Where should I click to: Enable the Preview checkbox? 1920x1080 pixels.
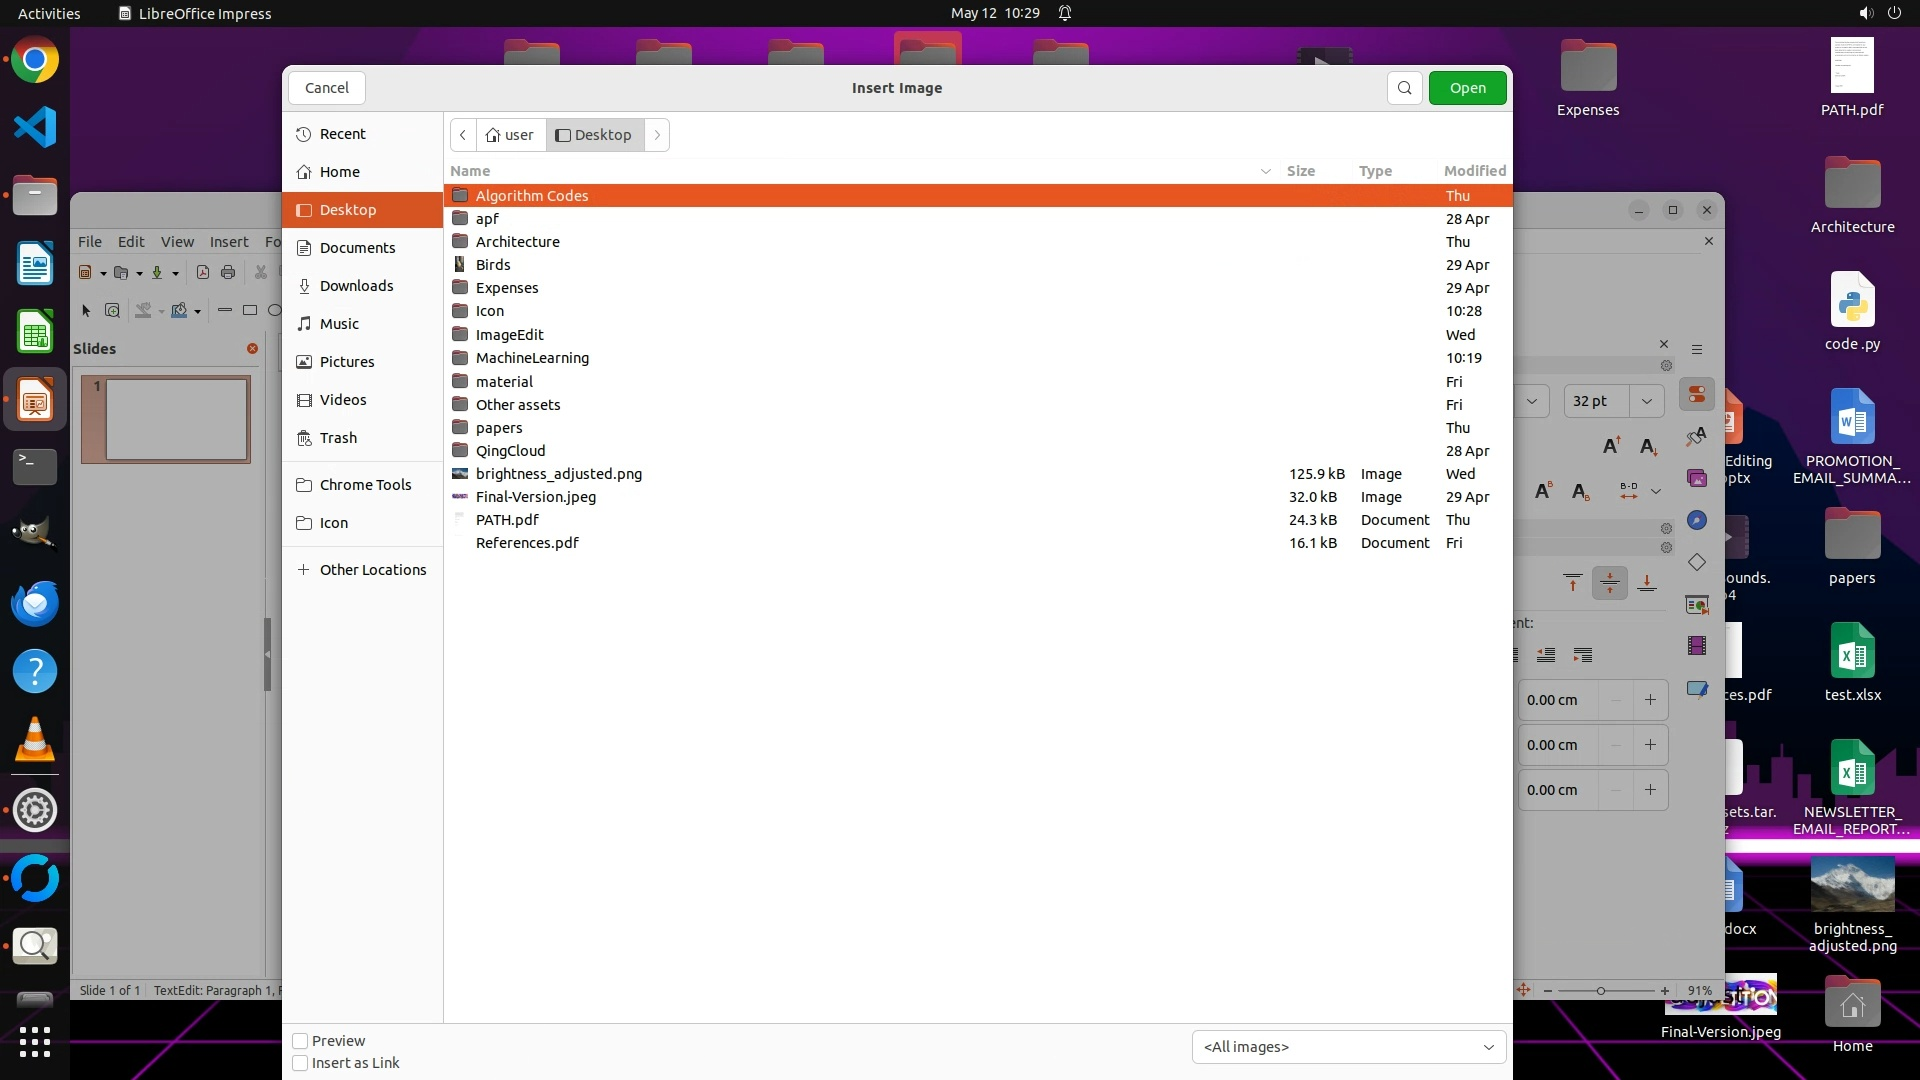[x=300, y=1041]
